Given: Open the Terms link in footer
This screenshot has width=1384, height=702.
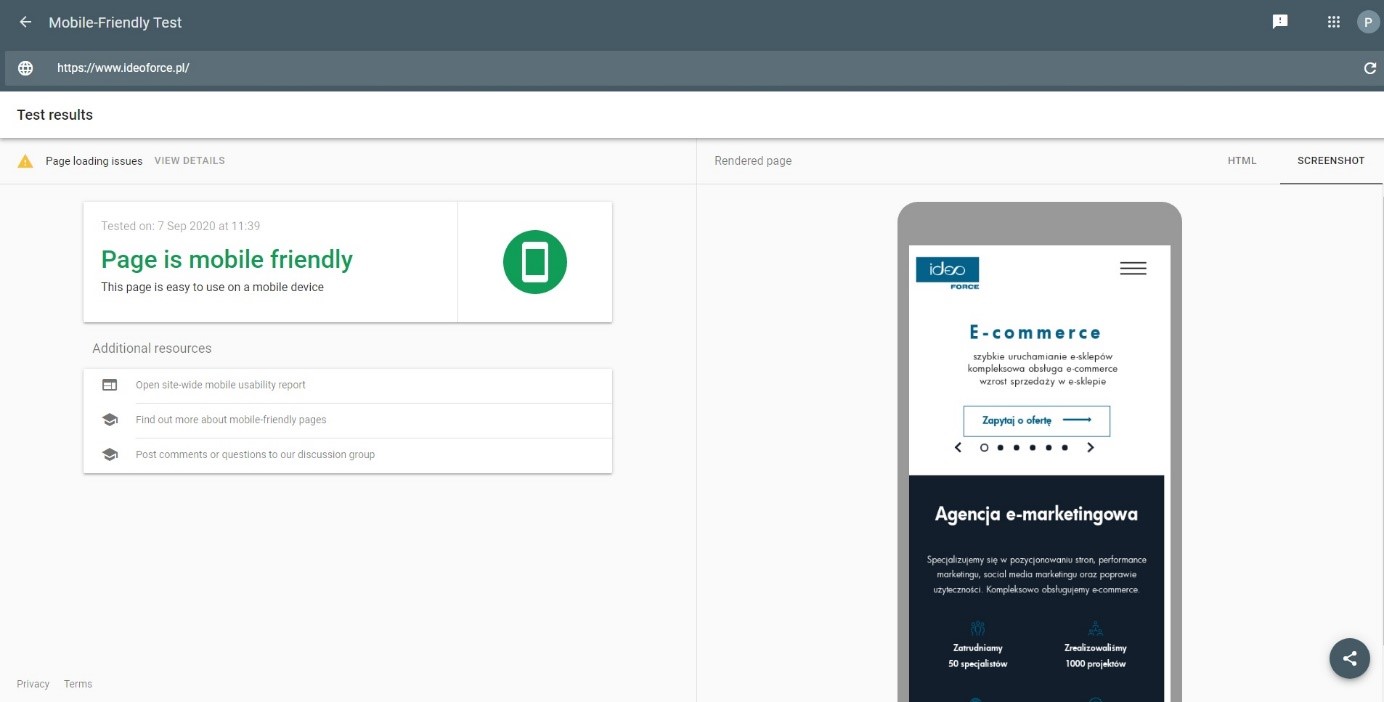Looking at the screenshot, I should [78, 684].
